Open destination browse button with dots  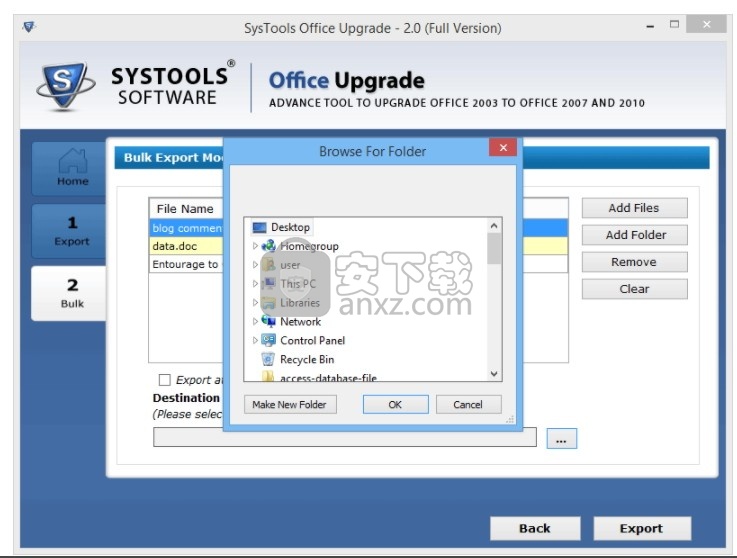pos(561,439)
